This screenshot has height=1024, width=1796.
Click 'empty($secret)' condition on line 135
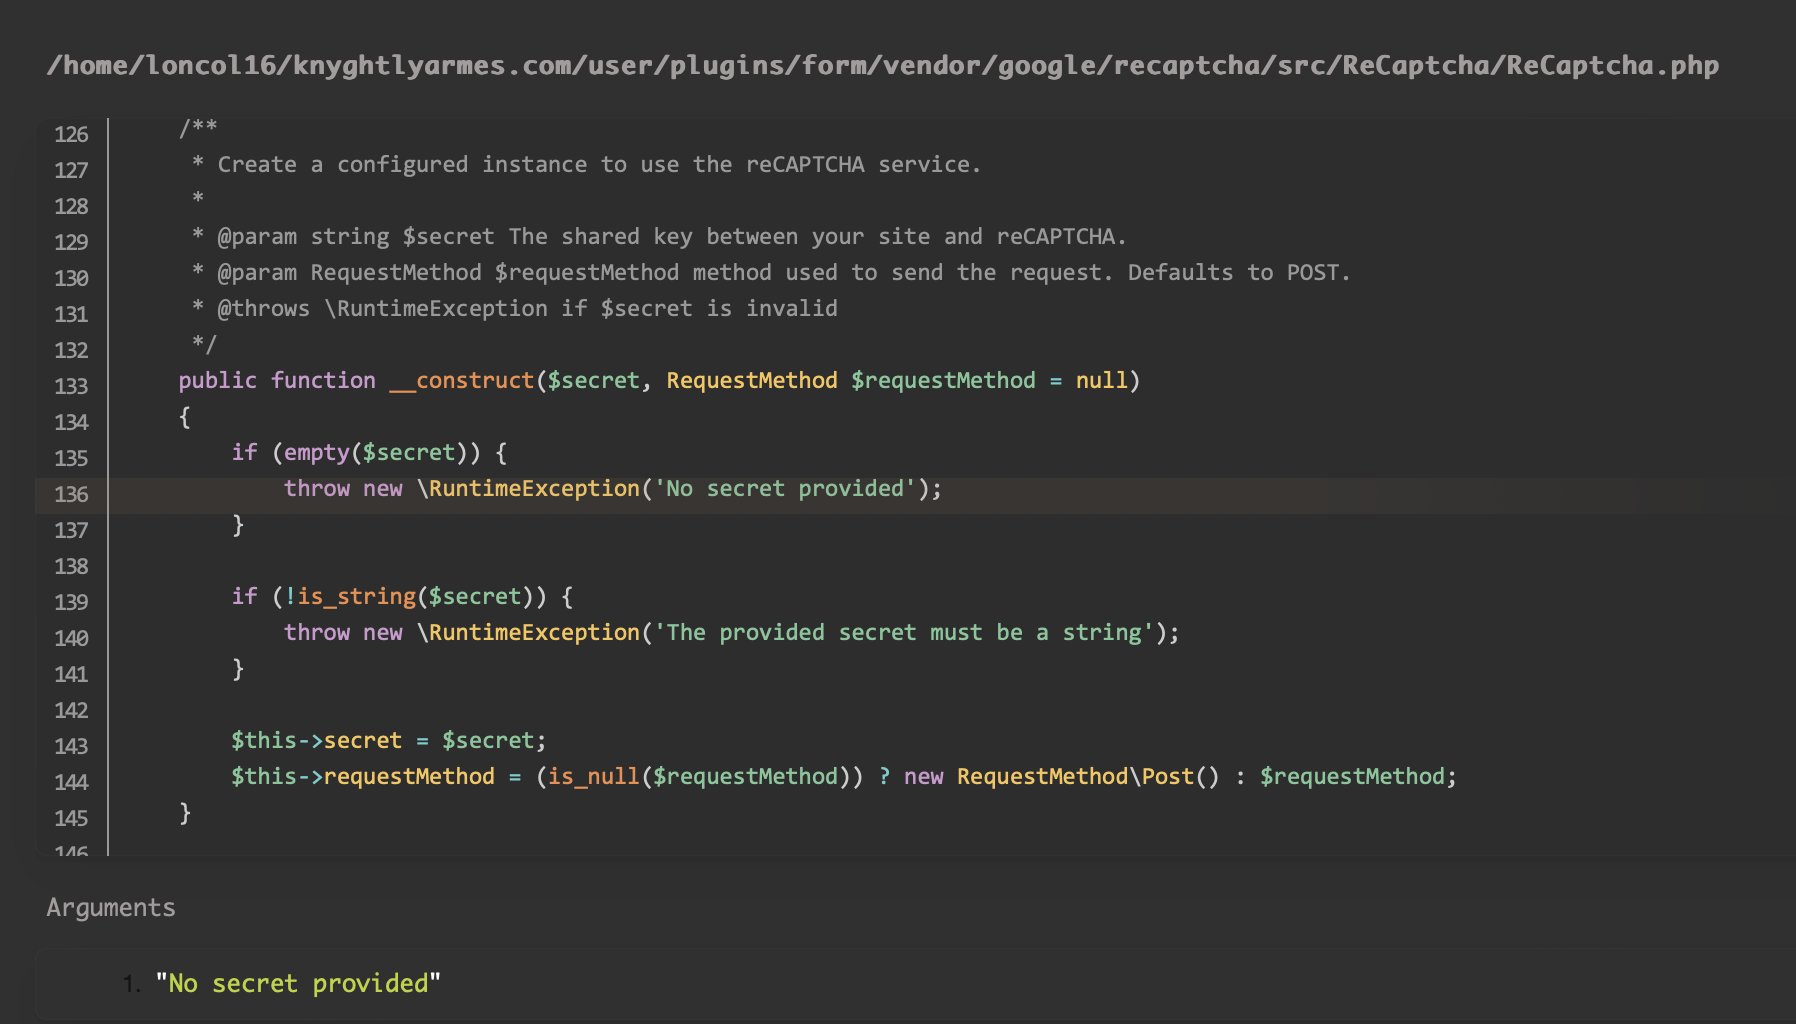tap(376, 453)
